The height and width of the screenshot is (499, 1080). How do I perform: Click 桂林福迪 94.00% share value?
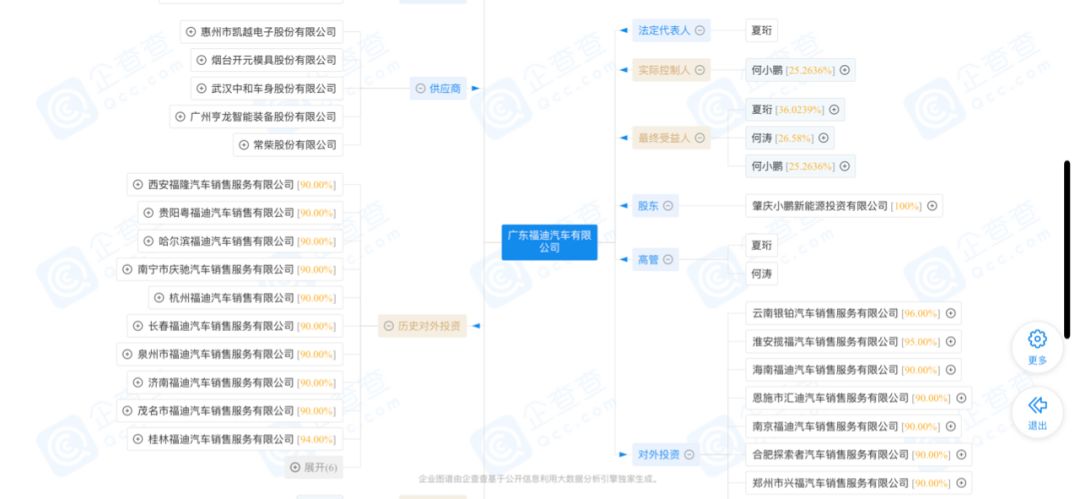(316, 439)
